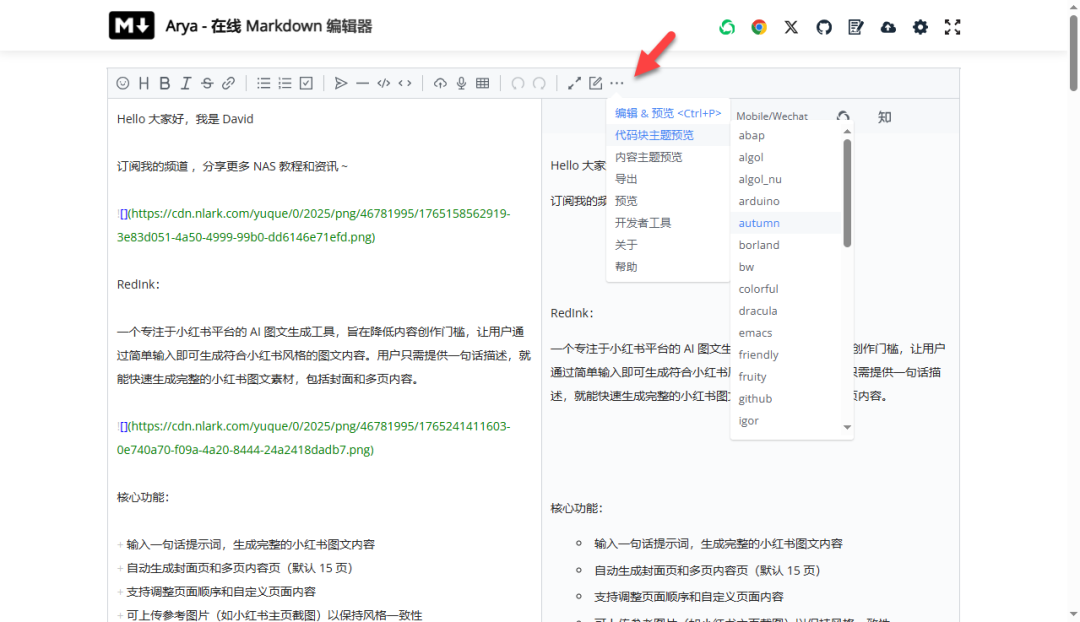Image resolution: width=1080 pixels, height=622 pixels.
Task: Choose 编辑 & 预览 <Ctrl+P> menu item
Action: (x=667, y=113)
